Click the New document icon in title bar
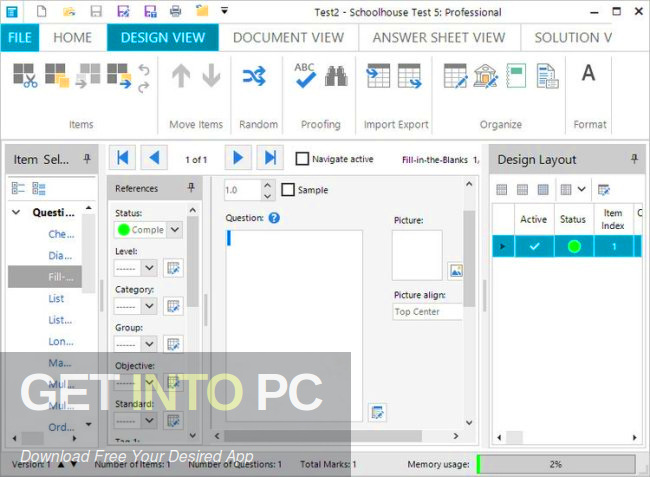 pyautogui.click(x=41, y=11)
